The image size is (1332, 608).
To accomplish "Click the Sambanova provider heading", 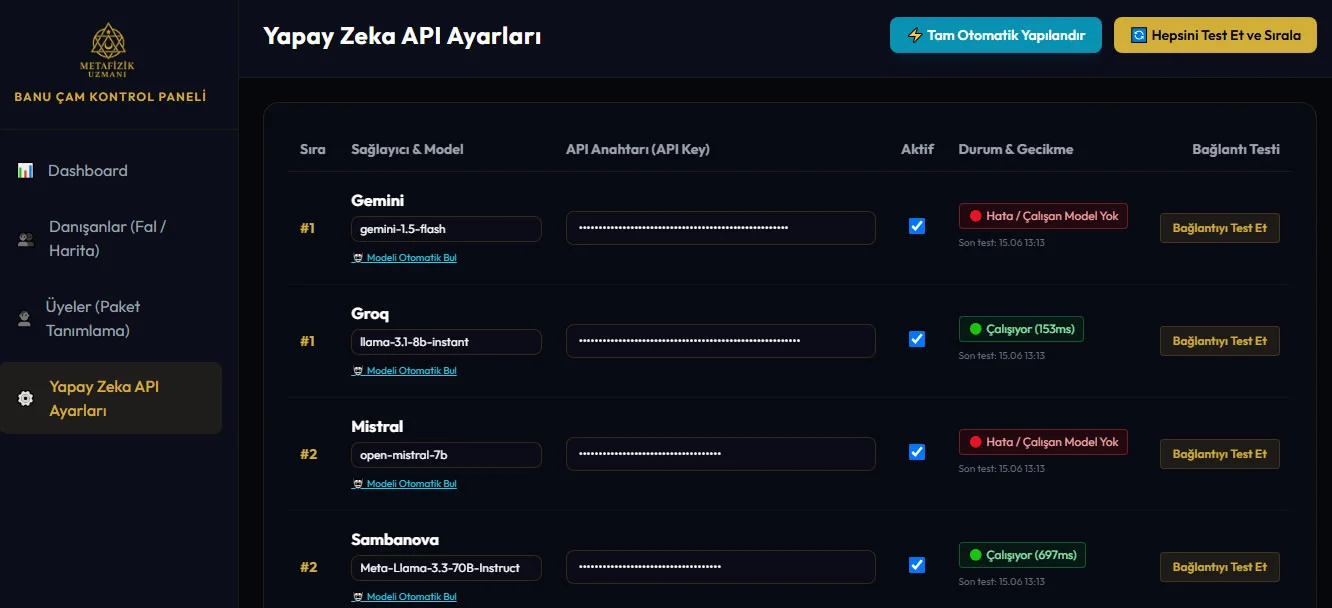I will click(x=395, y=539).
